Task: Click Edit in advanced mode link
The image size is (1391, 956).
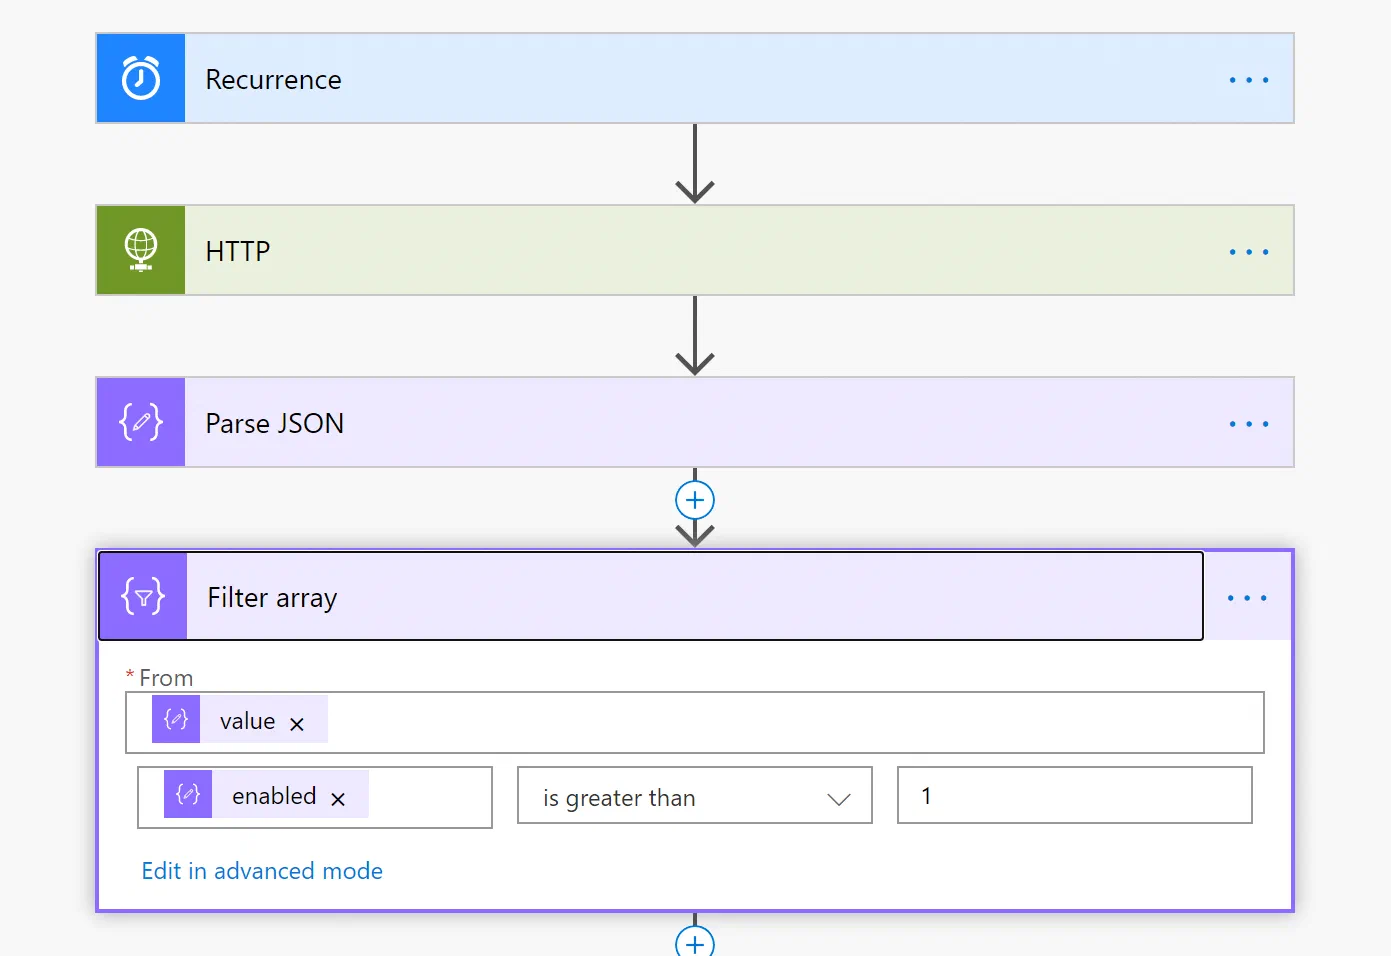Action: pyautogui.click(x=262, y=871)
